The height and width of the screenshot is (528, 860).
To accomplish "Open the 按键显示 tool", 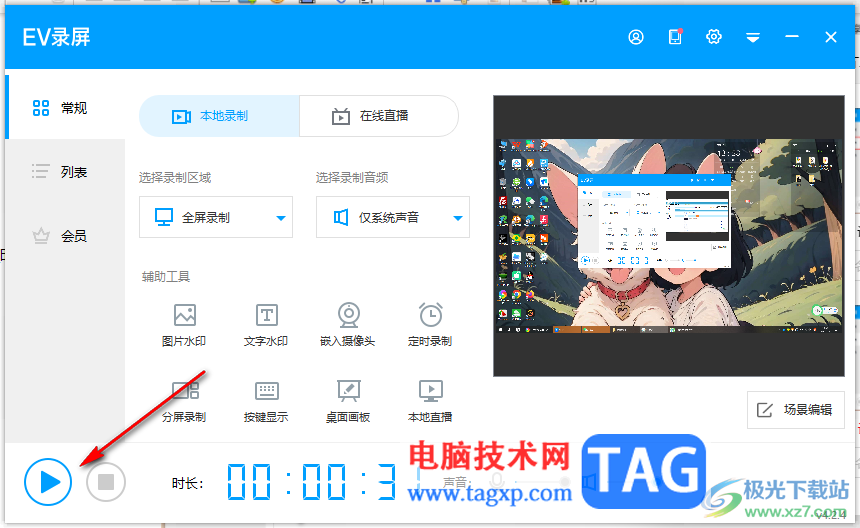I will [266, 401].
